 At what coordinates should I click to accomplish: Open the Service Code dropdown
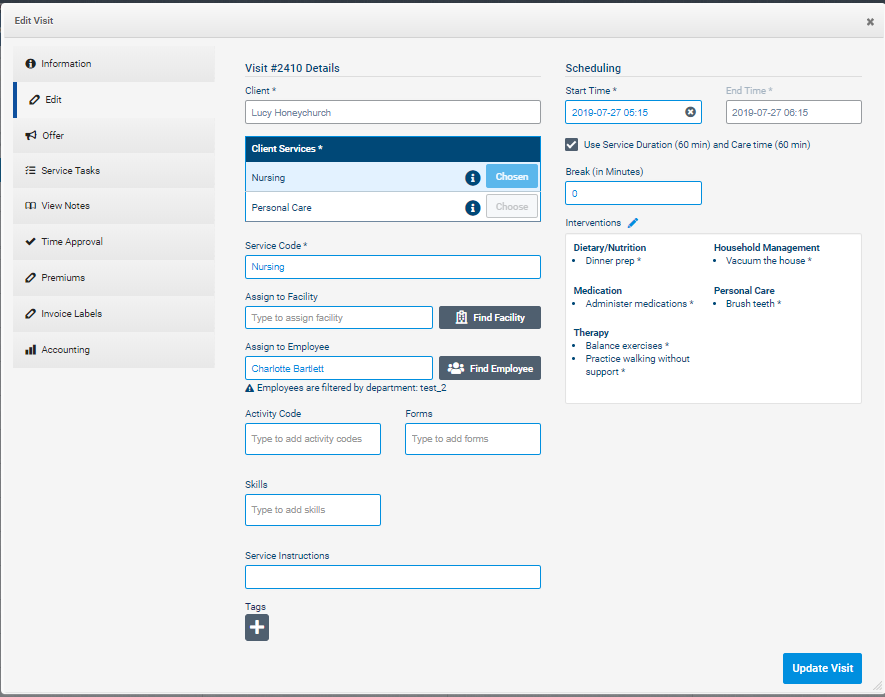[392, 267]
